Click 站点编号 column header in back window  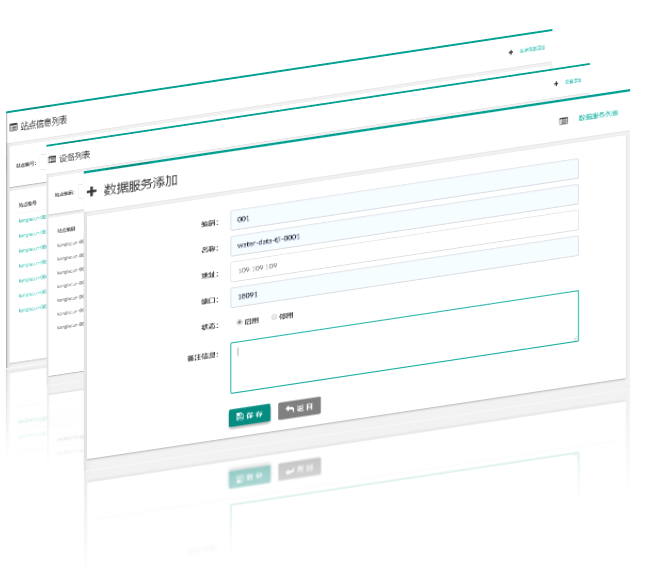tap(27, 204)
